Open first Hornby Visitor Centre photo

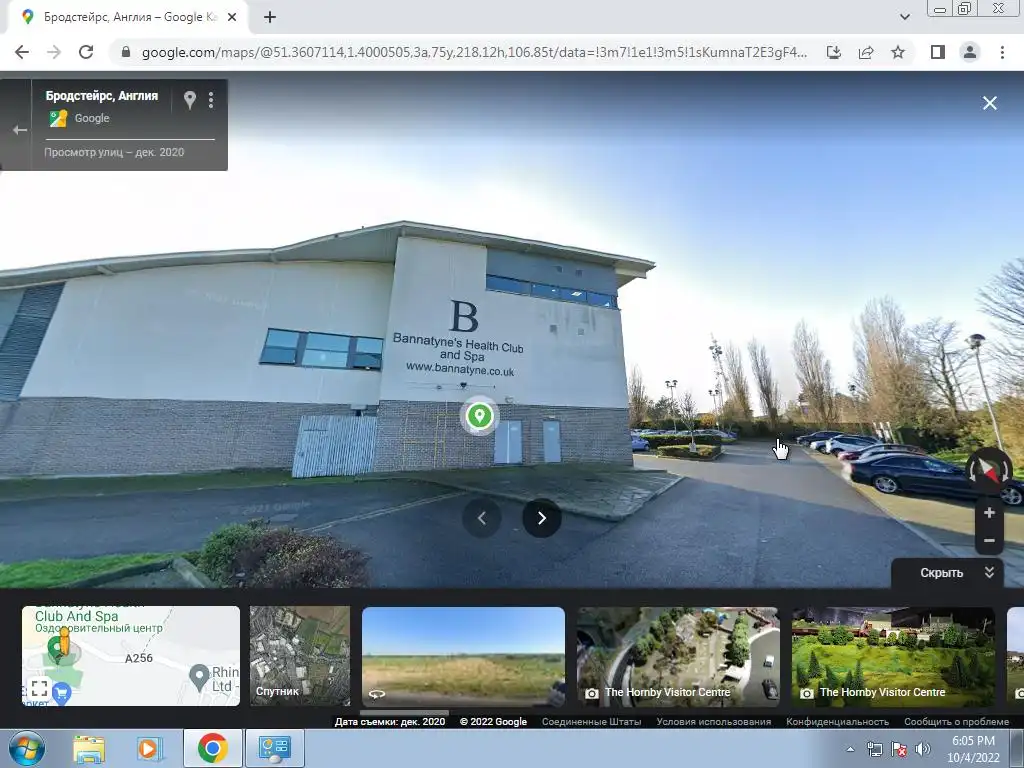coord(678,656)
